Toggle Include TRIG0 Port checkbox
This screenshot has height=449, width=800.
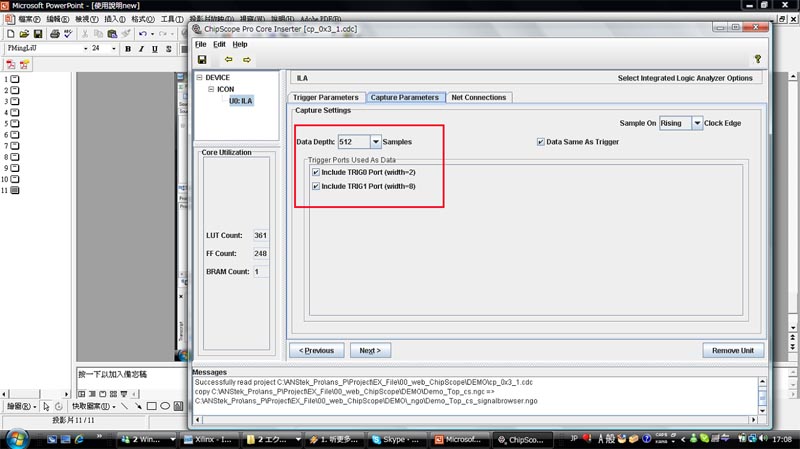tap(316, 172)
